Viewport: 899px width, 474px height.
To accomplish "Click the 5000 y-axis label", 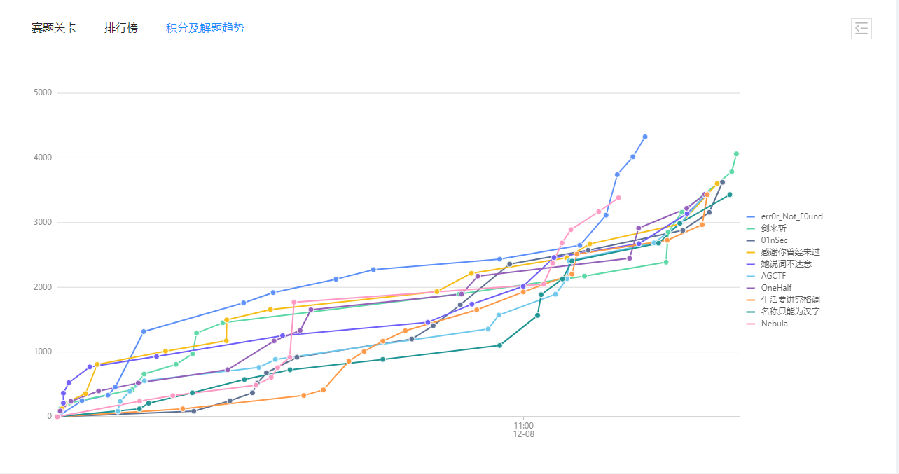I will (x=43, y=92).
